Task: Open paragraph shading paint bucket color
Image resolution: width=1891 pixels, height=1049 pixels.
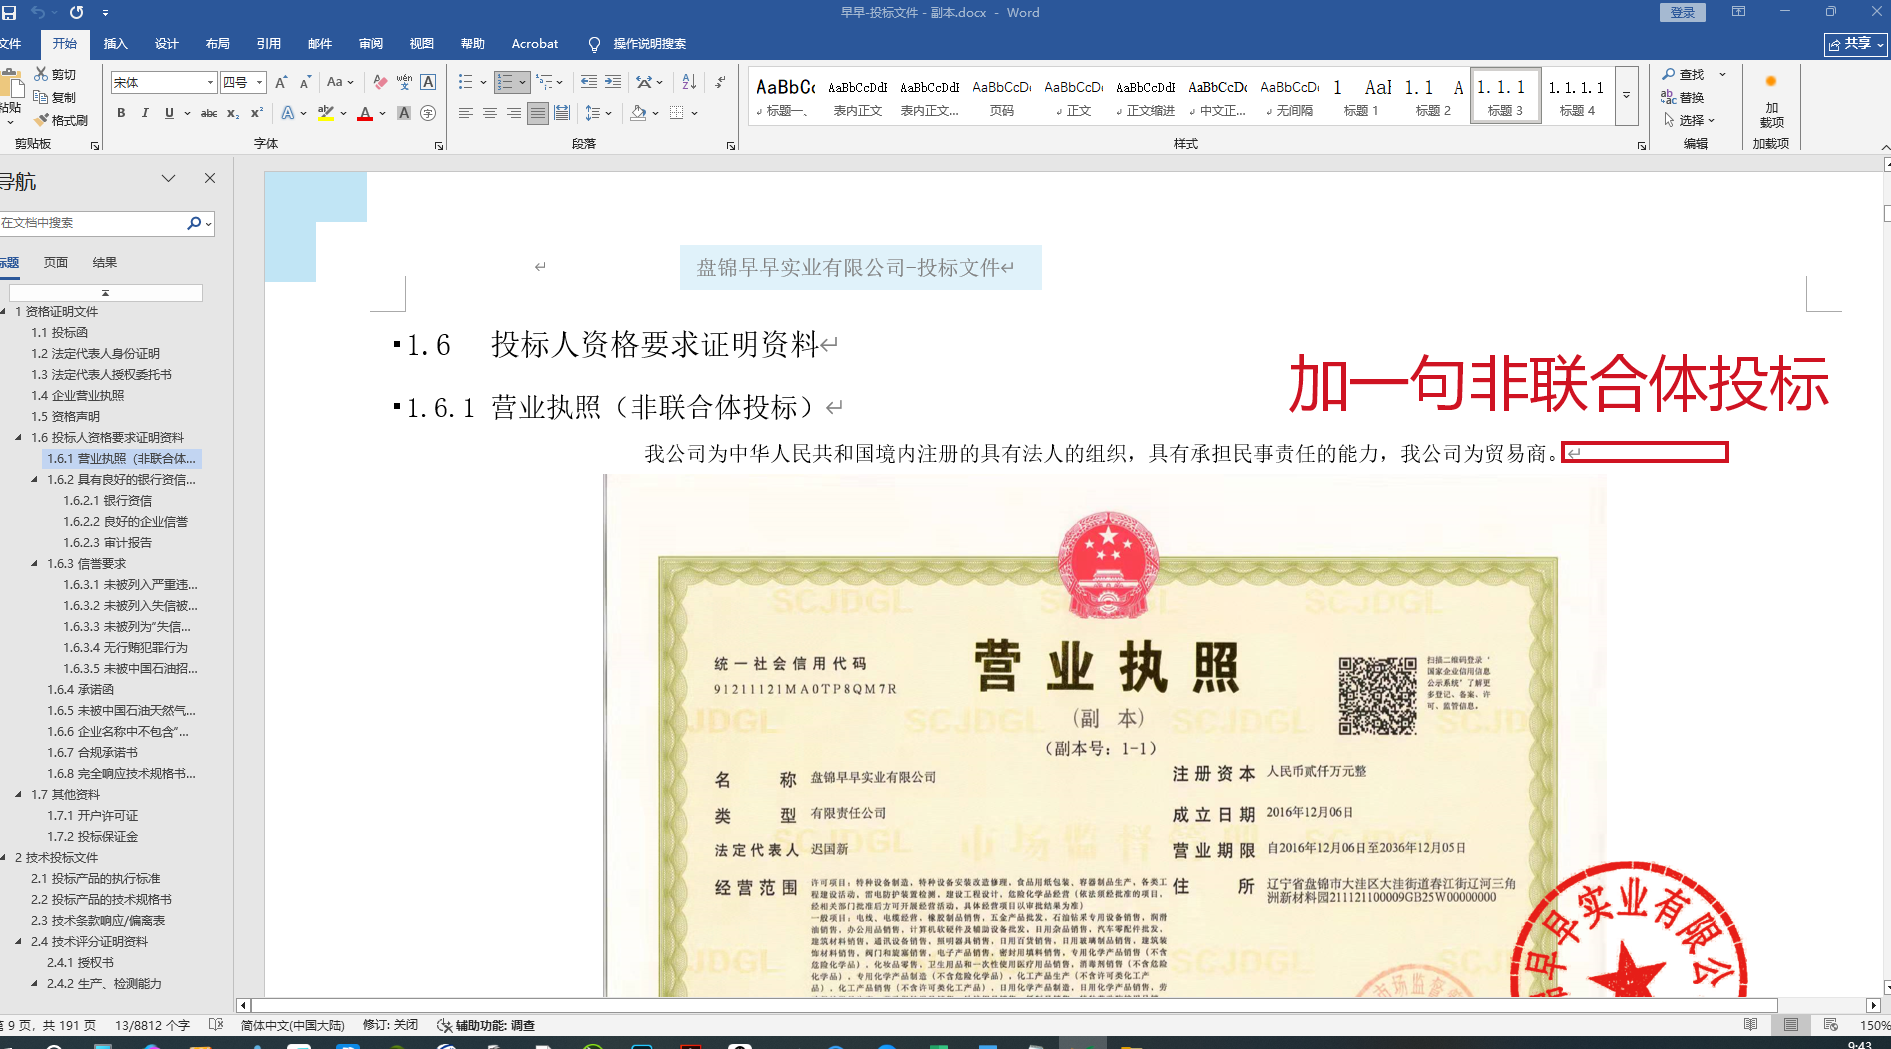Action: pyautogui.click(x=638, y=113)
